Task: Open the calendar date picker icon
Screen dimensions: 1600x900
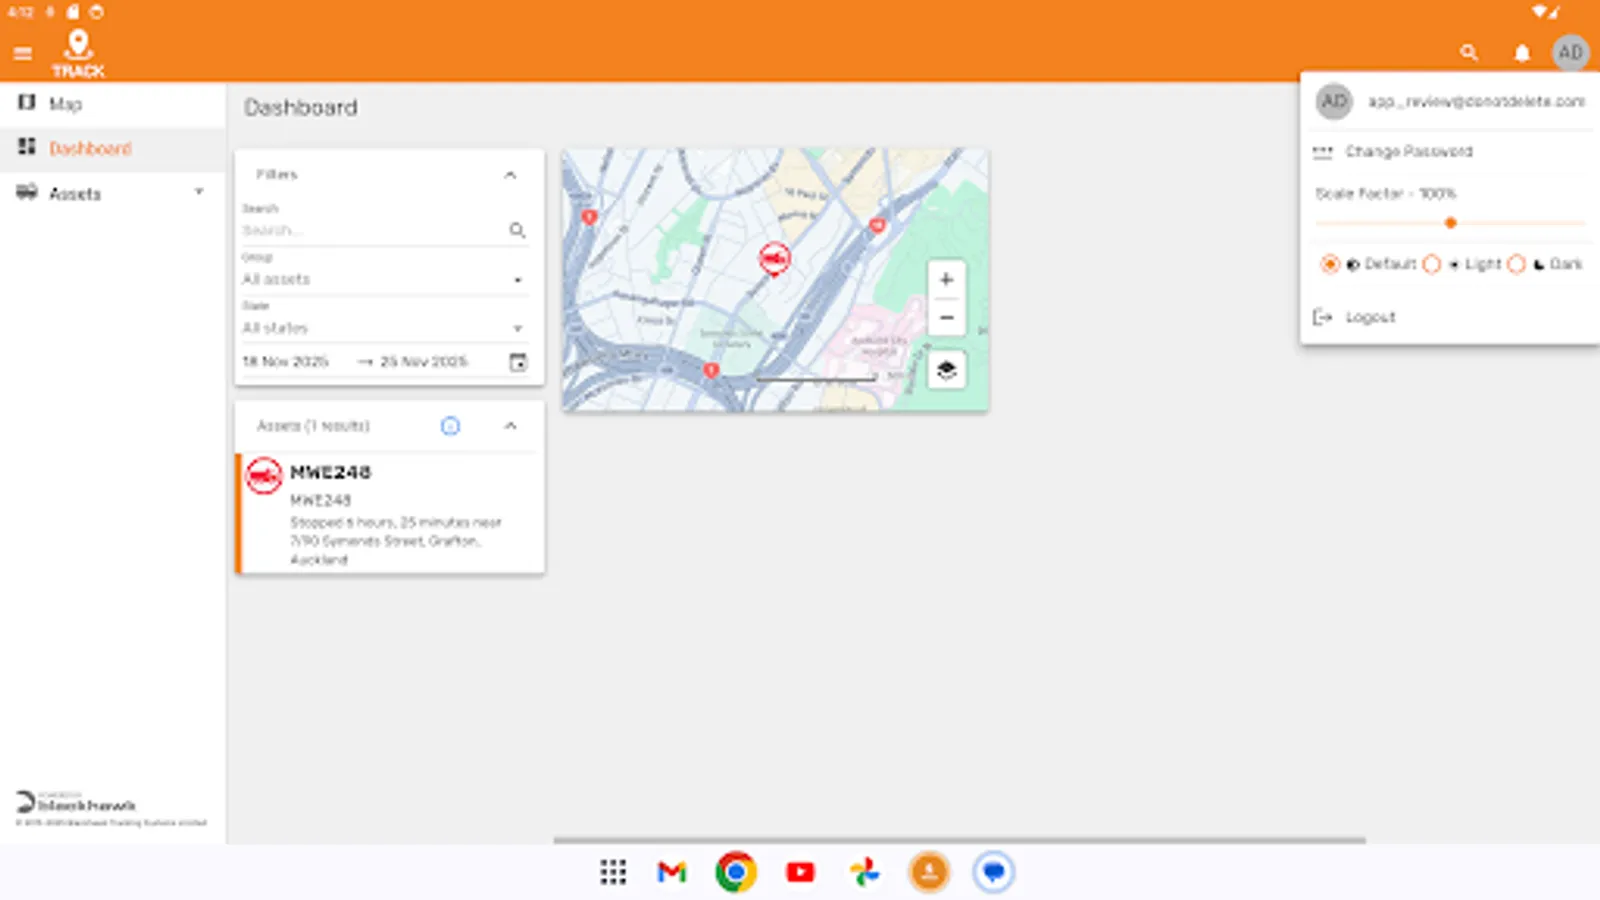Action: click(517, 362)
